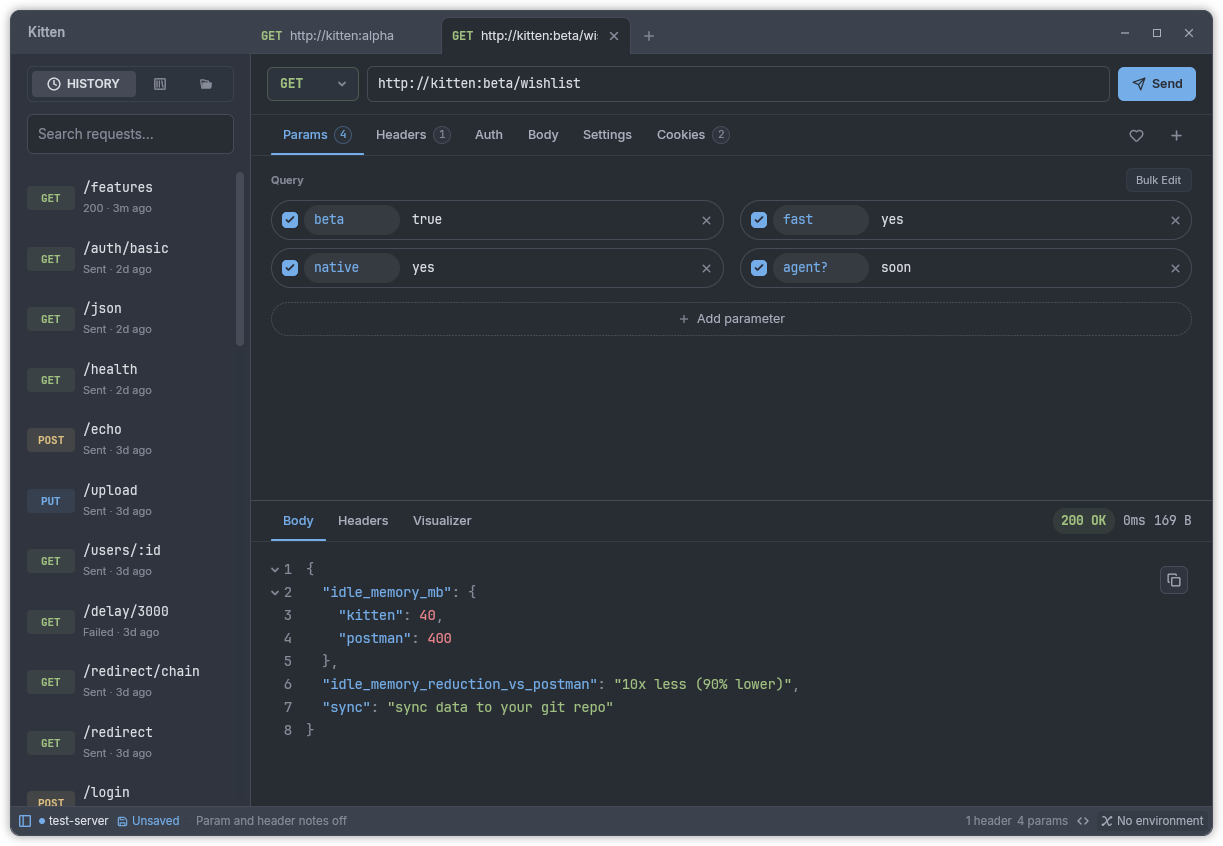Uncheck the agent? parameter checkbox

coord(759,268)
